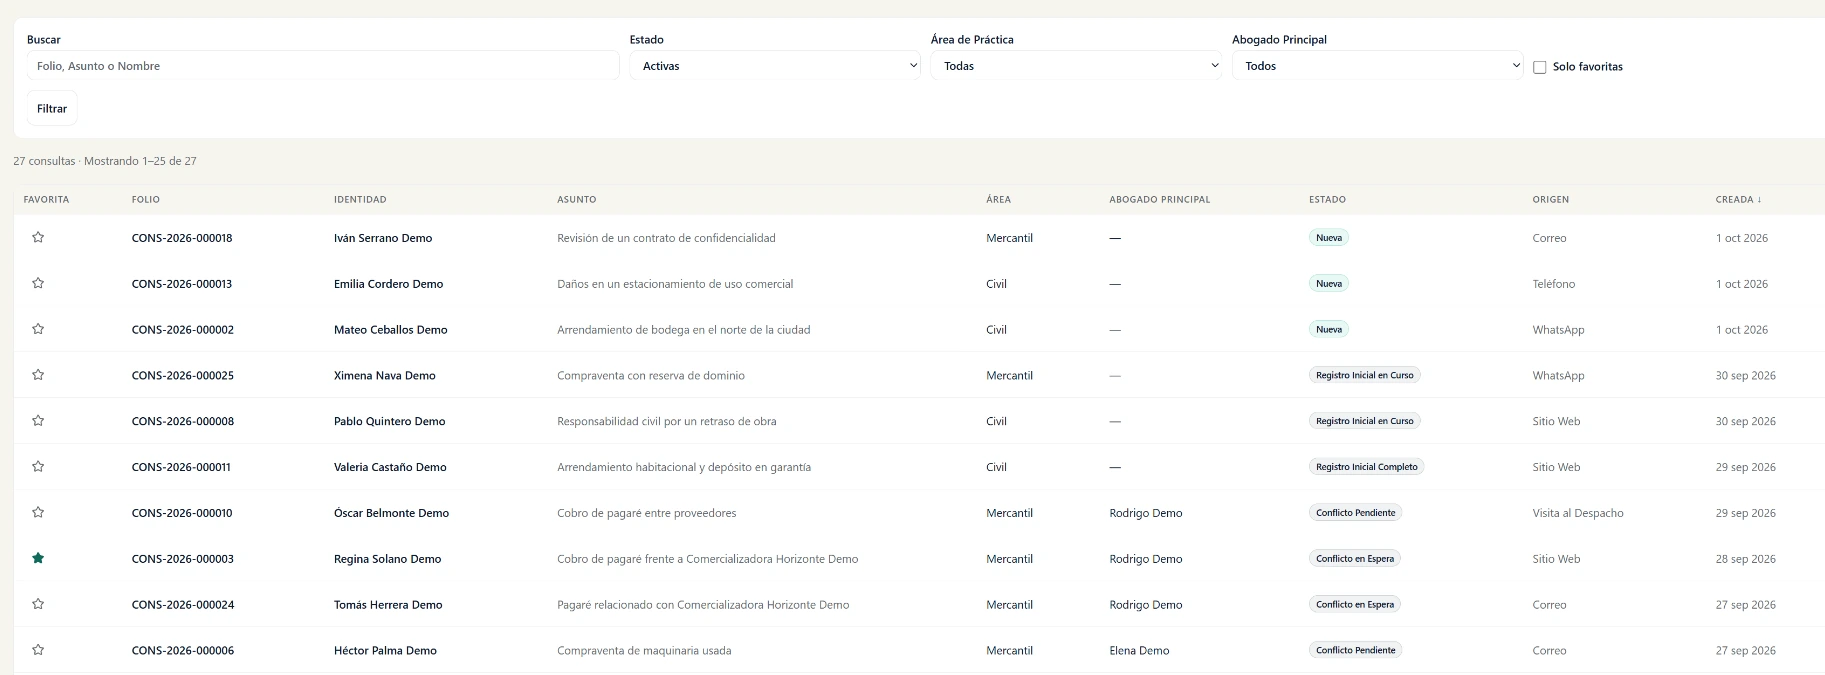Click Emilia Cordero Demo name

(388, 284)
